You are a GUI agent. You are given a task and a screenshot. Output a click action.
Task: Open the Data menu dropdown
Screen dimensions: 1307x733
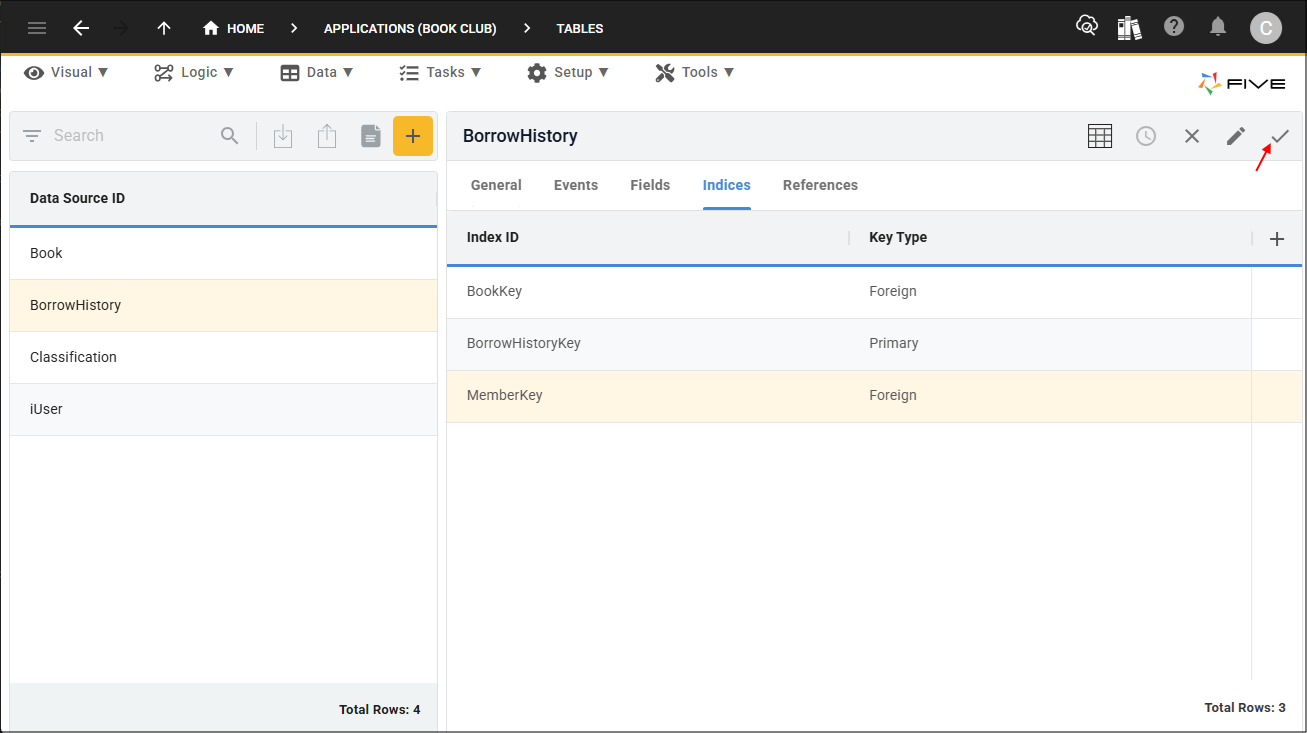317,72
